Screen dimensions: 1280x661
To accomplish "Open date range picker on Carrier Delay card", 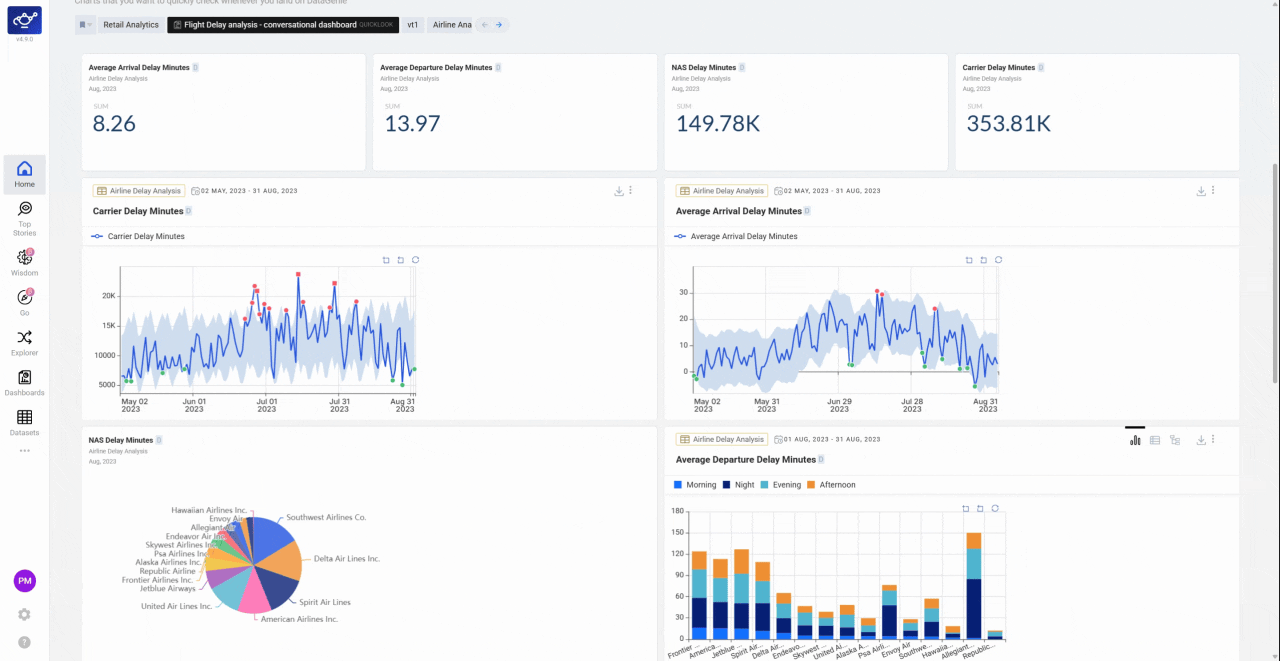I will point(244,190).
